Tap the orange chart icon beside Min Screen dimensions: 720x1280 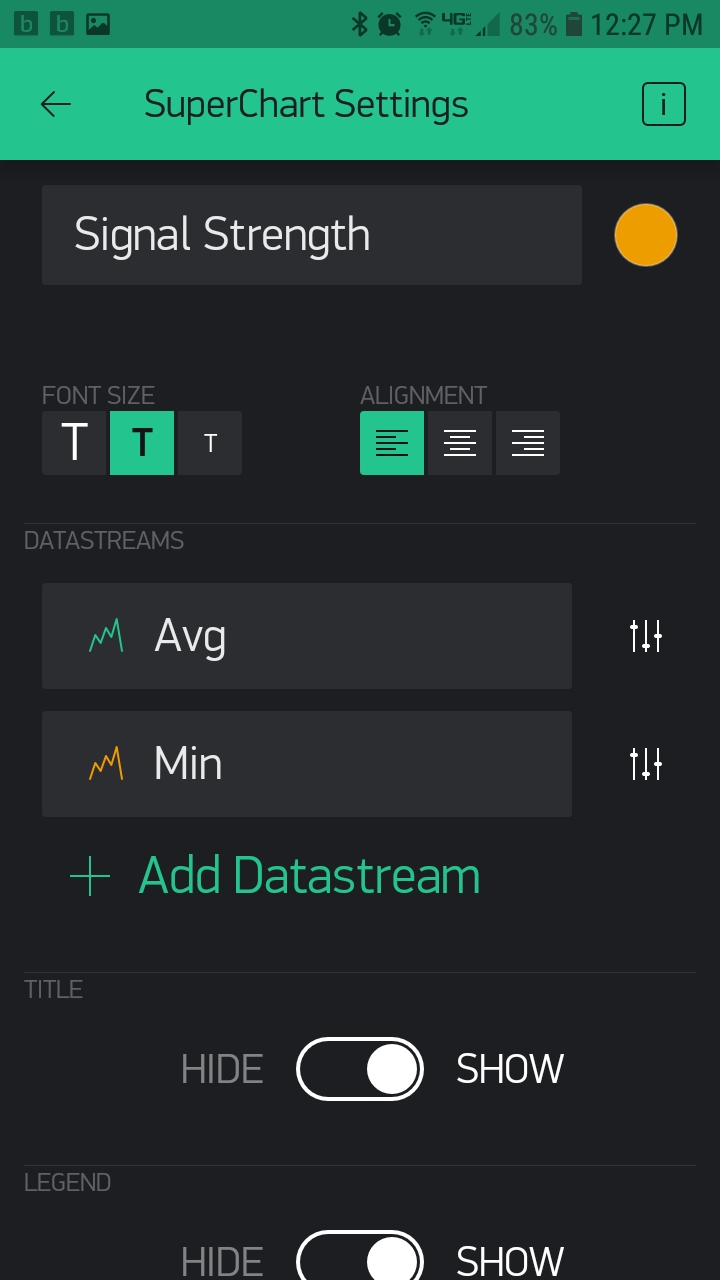click(x=106, y=764)
